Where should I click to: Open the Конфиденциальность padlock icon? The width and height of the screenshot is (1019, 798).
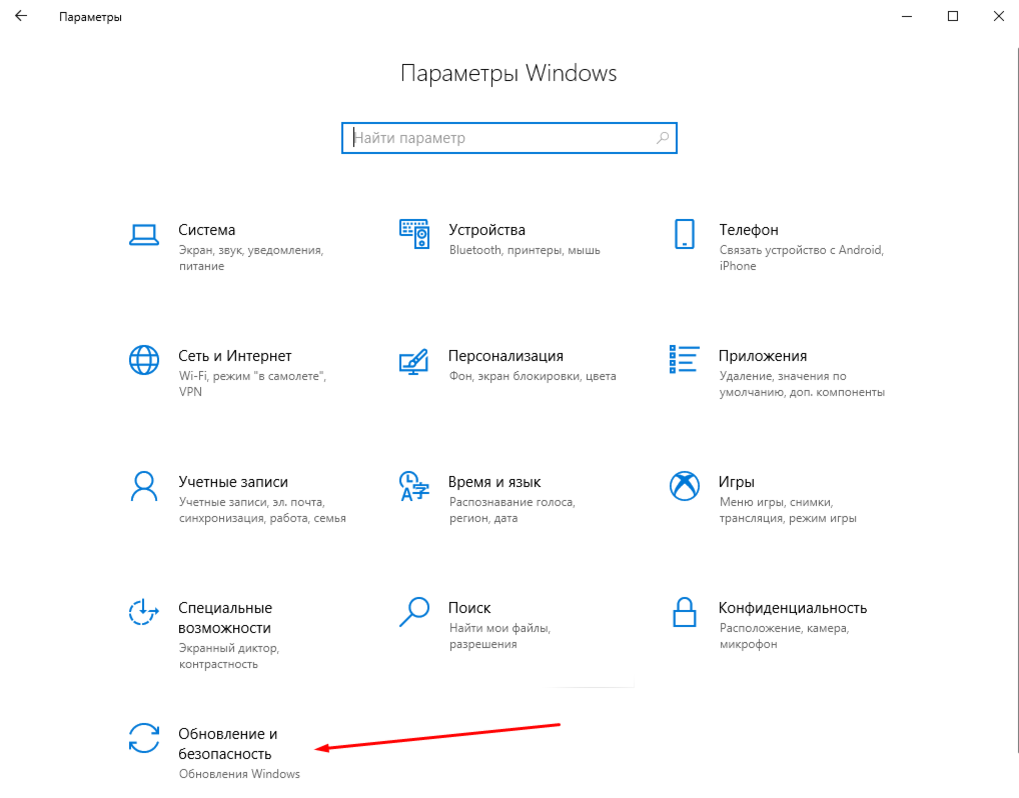point(684,612)
